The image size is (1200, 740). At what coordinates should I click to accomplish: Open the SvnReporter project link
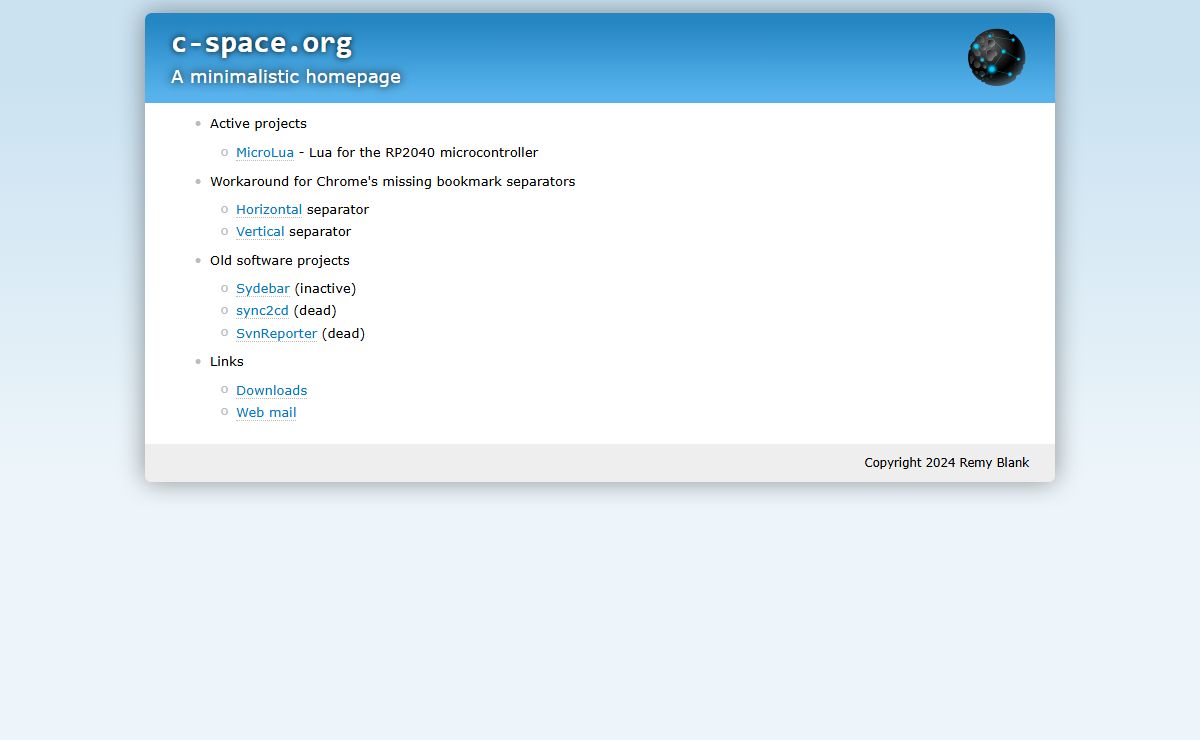[x=277, y=334]
